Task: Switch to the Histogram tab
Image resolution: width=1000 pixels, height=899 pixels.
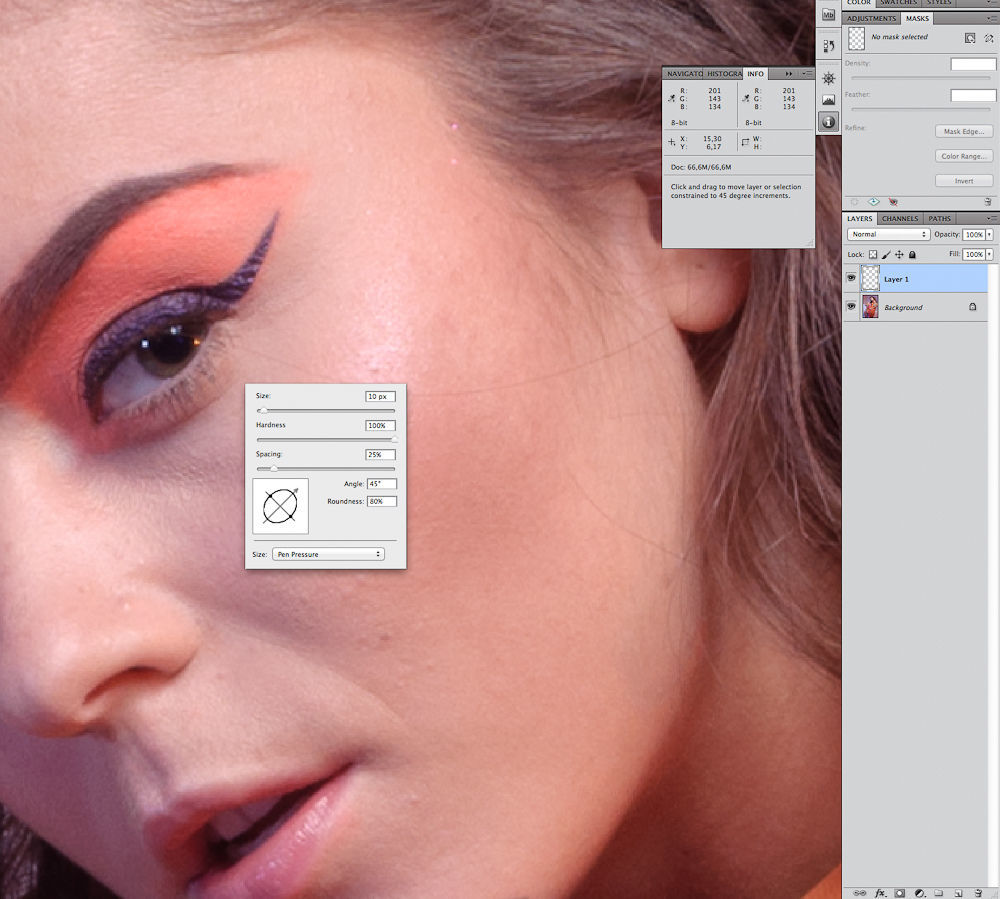Action: click(724, 74)
